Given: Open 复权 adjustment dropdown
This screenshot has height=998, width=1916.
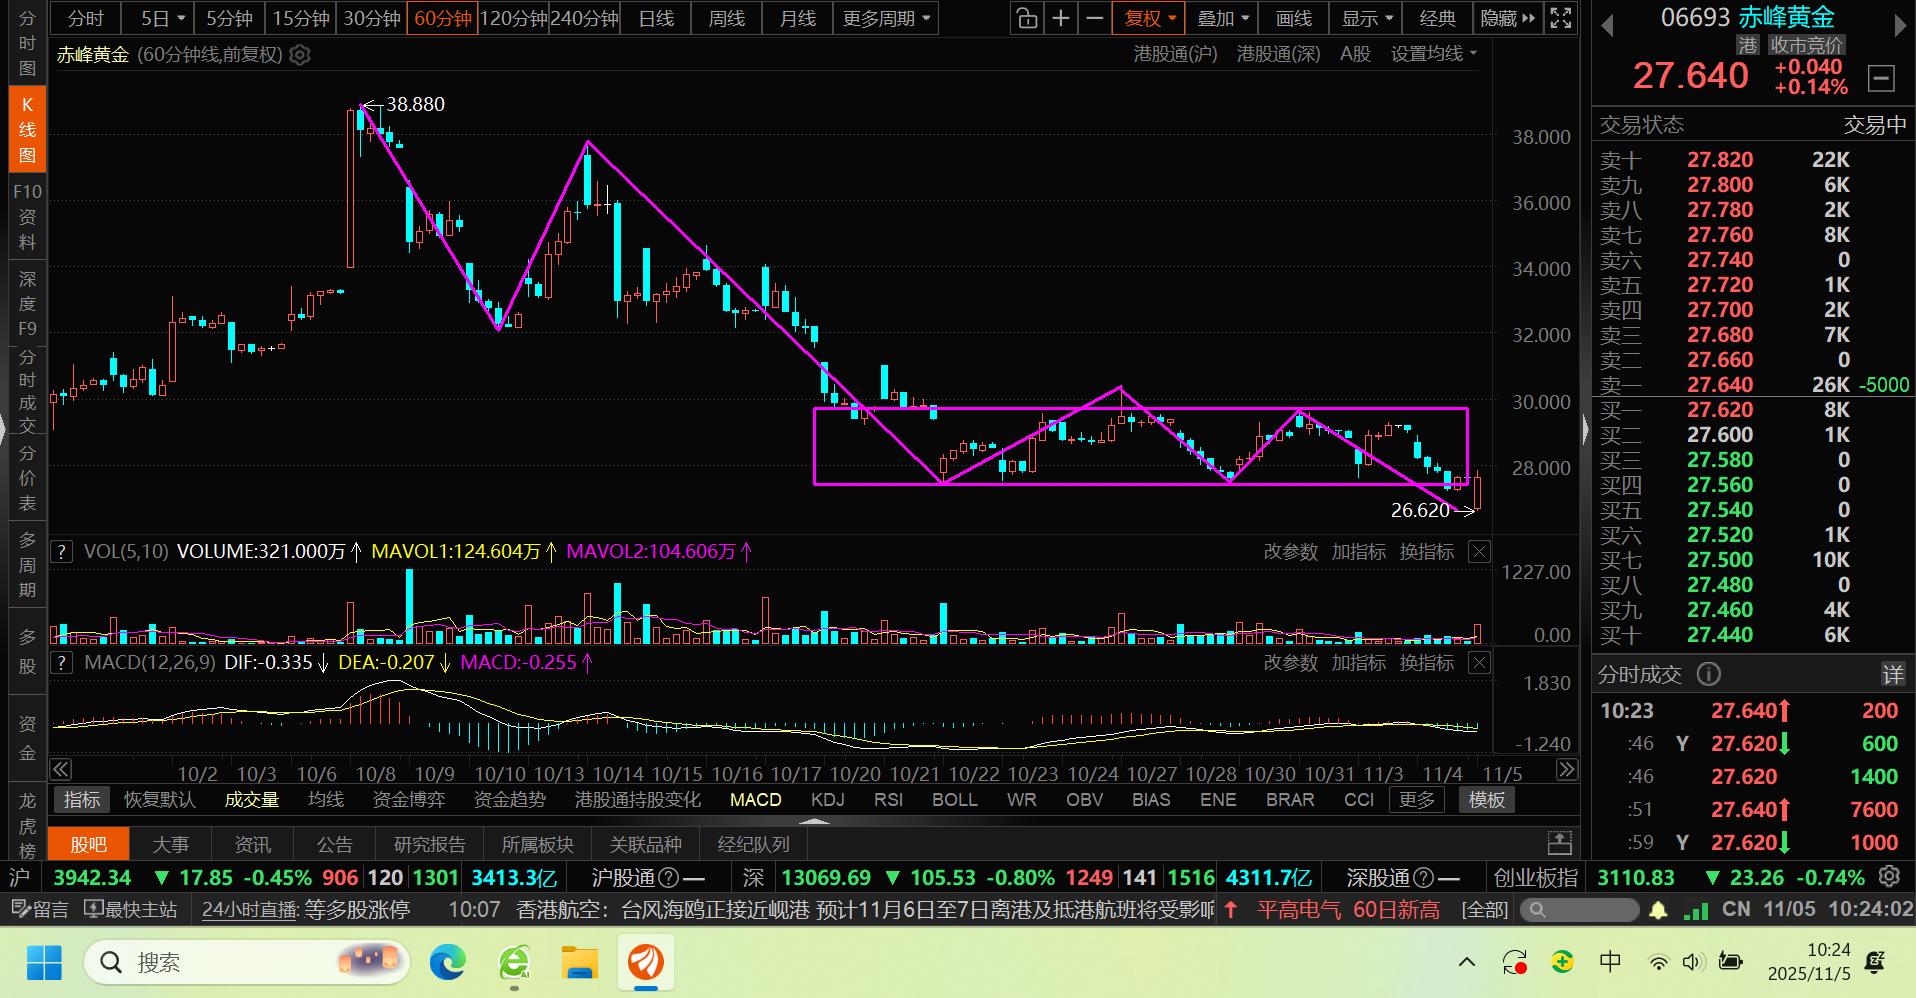Looking at the screenshot, I should point(1149,18).
